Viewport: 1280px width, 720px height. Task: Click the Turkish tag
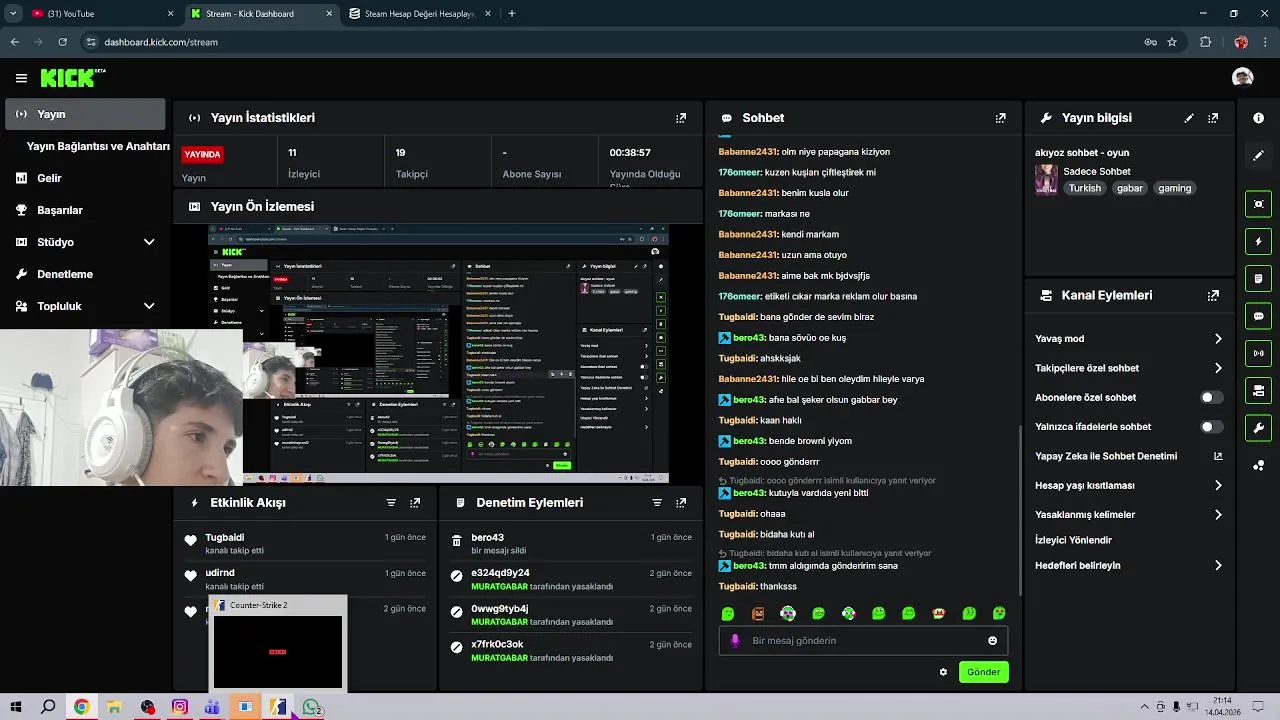coord(1084,188)
